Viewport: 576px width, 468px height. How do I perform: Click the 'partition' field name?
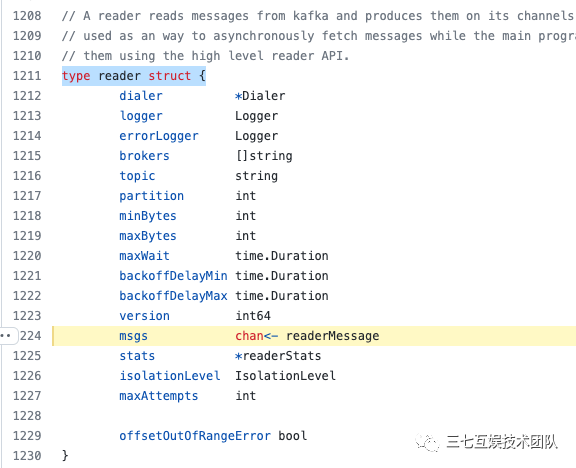[151, 196]
